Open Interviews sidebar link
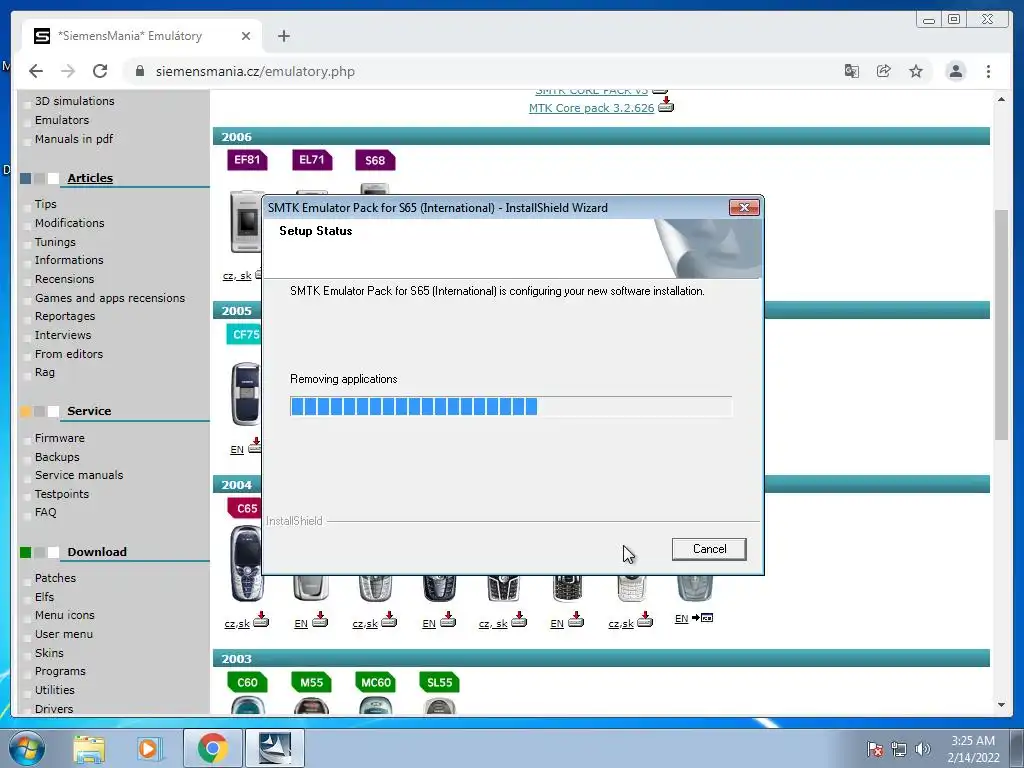The height and width of the screenshot is (768, 1024). click(x=63, y=335)
